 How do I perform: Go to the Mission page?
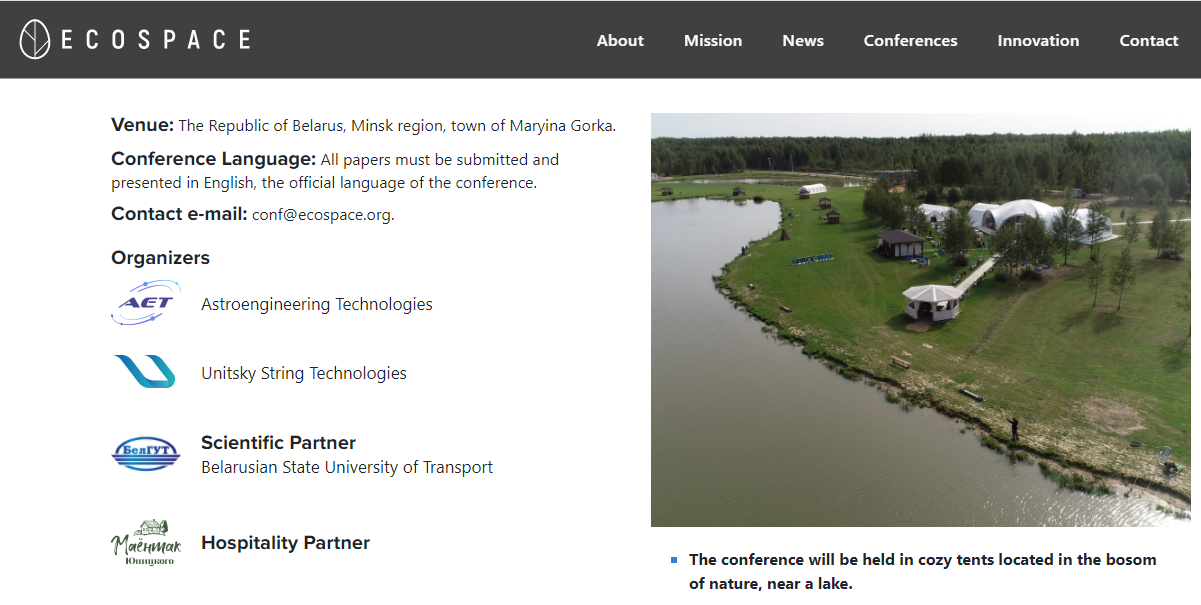coord(713,41)
